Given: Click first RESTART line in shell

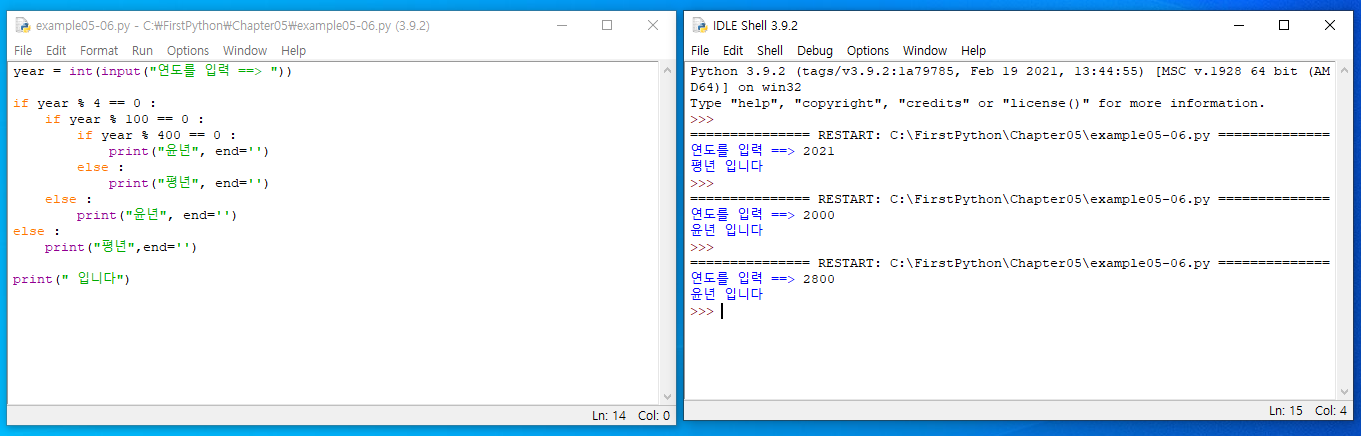Looking at the screenshot, I should [1010, 135].
